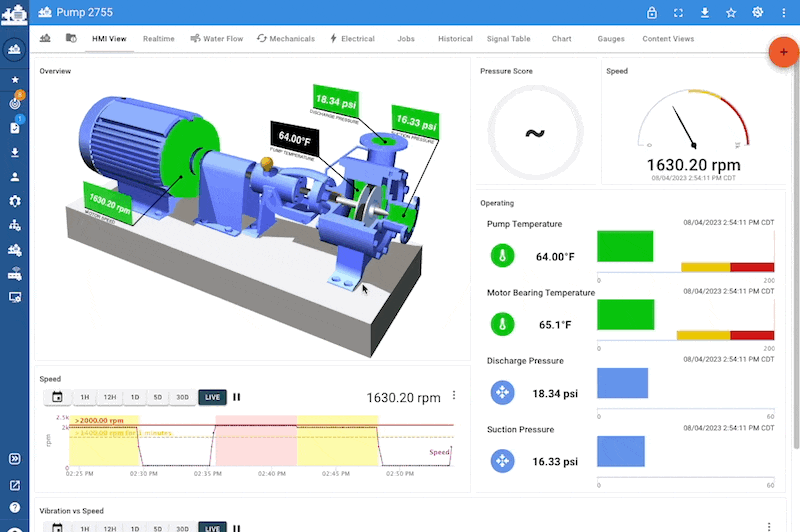This screenshot has height=532, width=800.
Task: Enter fullscreen mode via header icon
Action: pos(679,13)
